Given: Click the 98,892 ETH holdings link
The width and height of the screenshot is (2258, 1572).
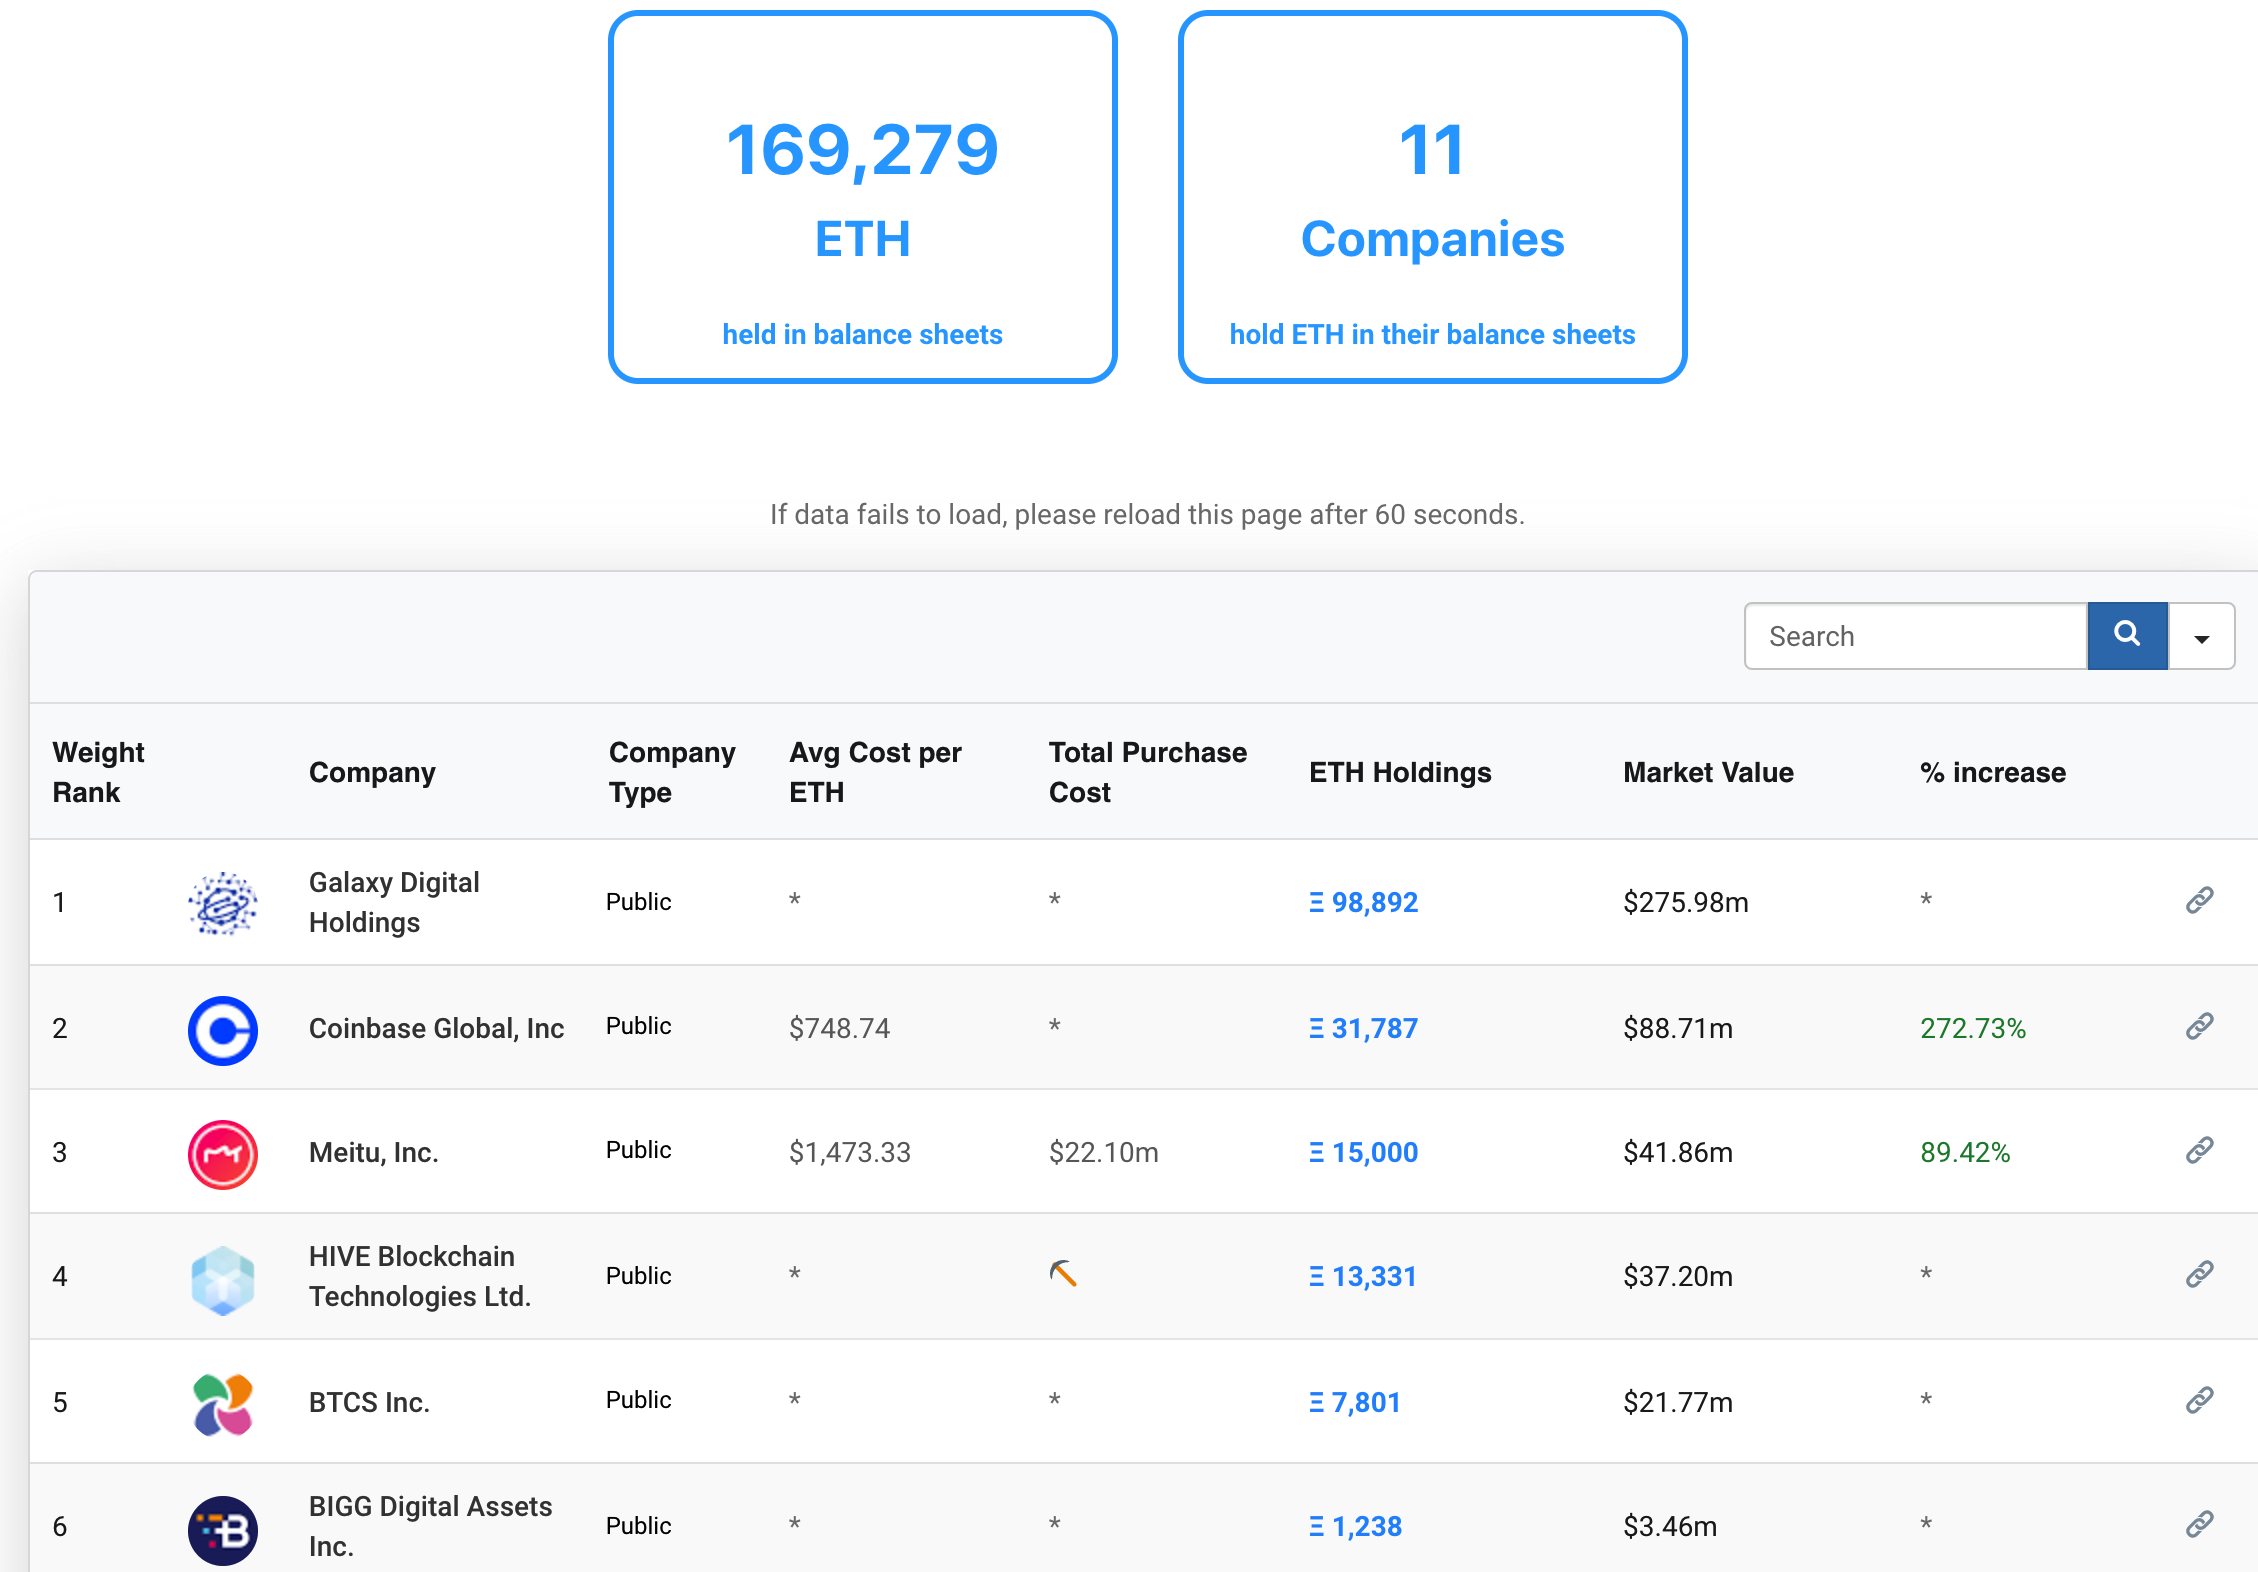Looking at the screenshot, I should (1362, 899).
